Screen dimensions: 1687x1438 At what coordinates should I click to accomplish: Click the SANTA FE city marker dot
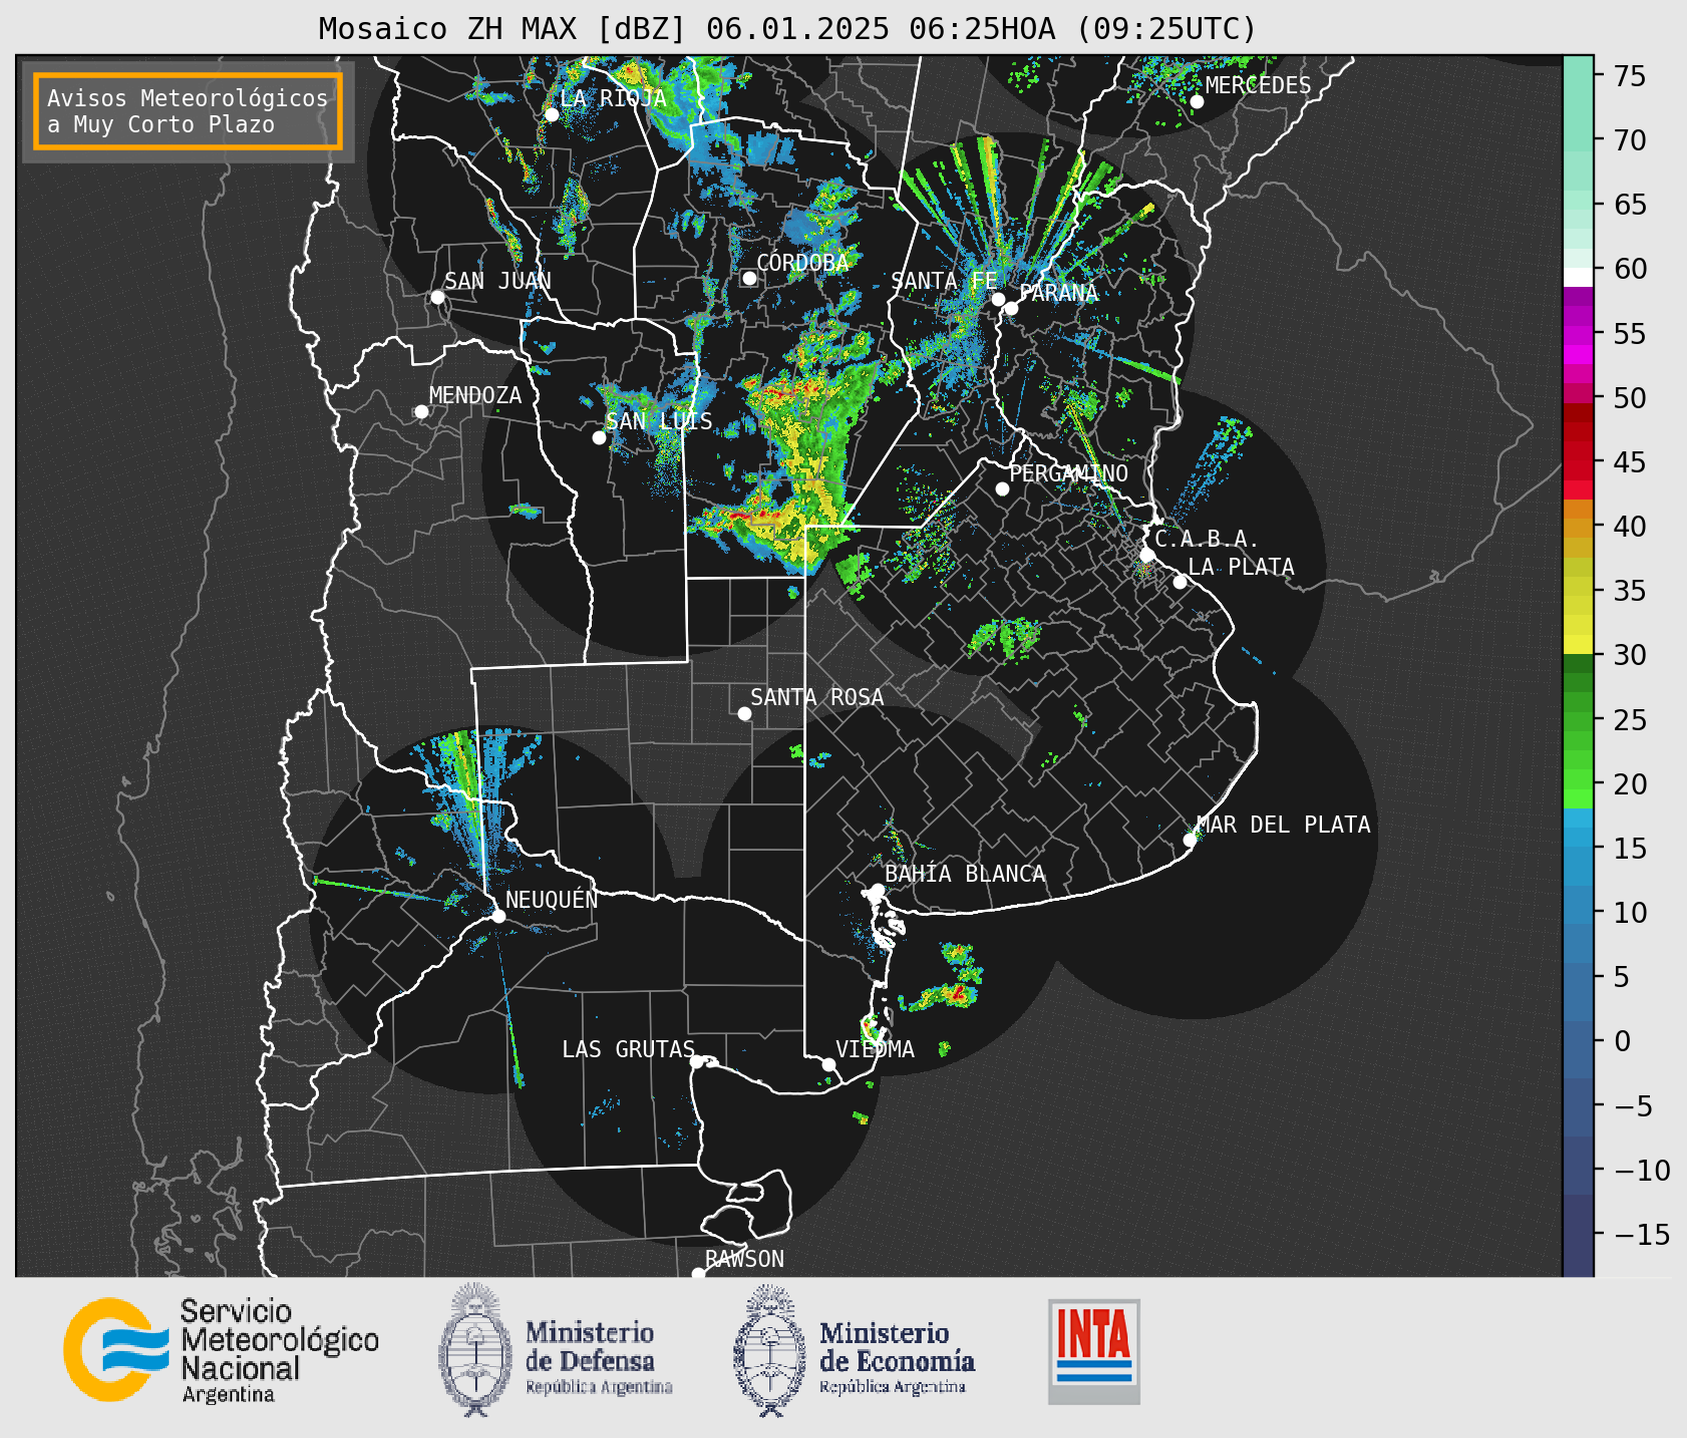tap(997, 299)
